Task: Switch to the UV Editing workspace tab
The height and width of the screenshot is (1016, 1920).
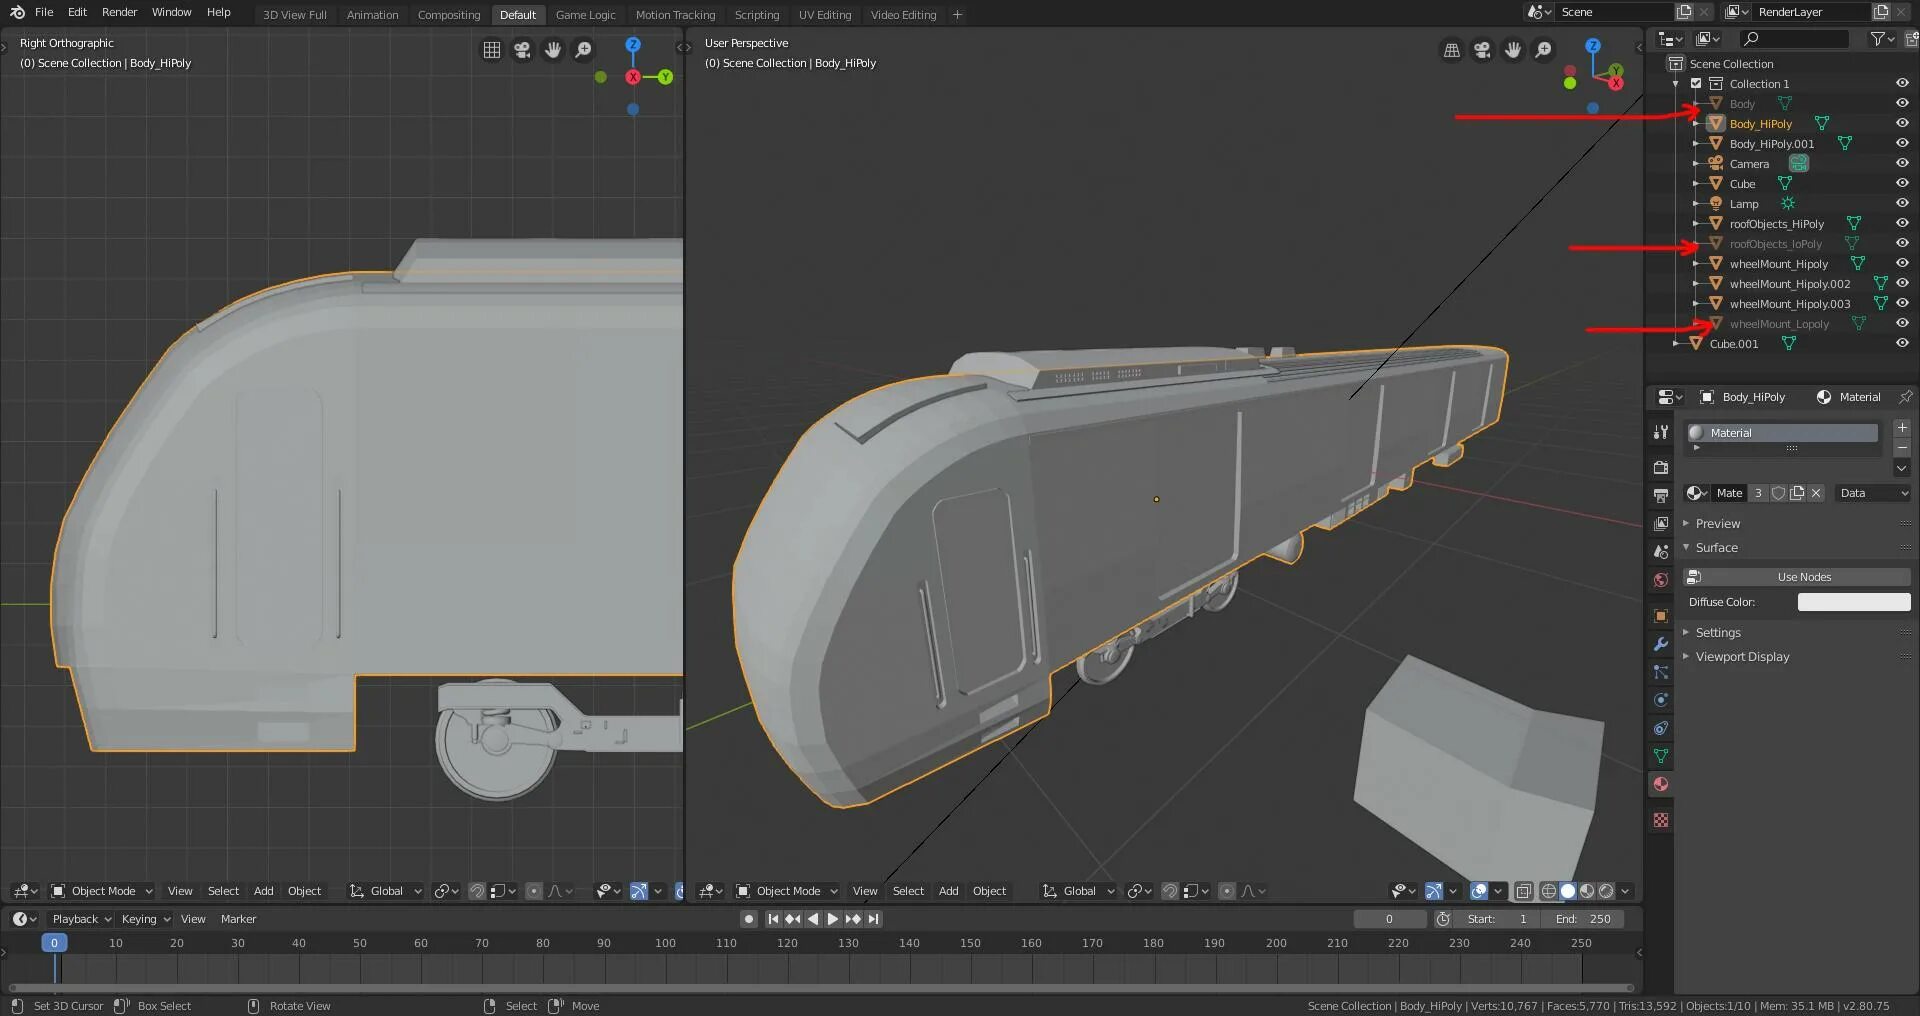Action: tap(824, 15)
